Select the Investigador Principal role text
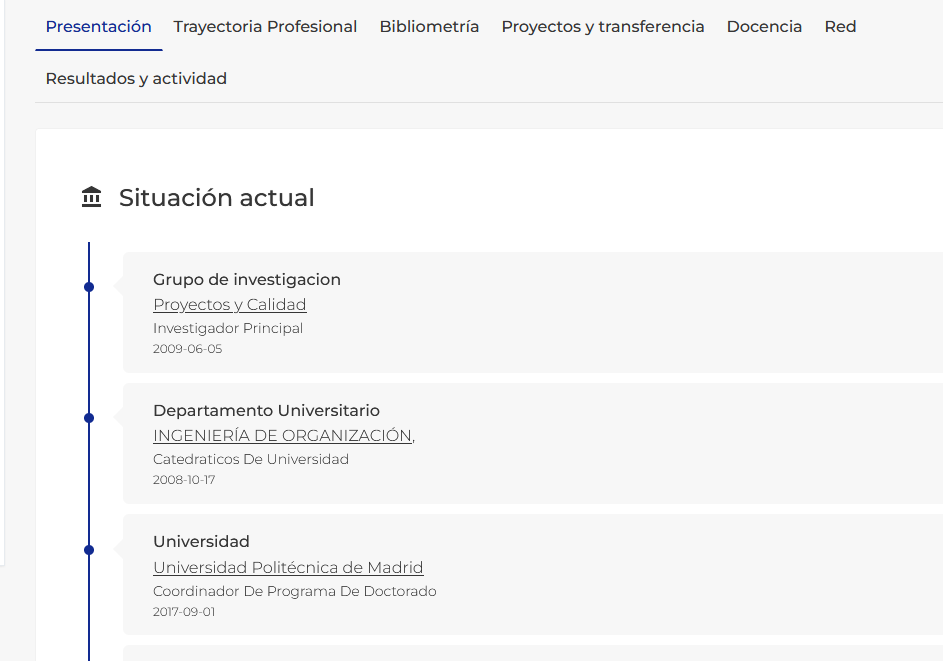Viewport: 943px width, 661px height. click(228, 328)
